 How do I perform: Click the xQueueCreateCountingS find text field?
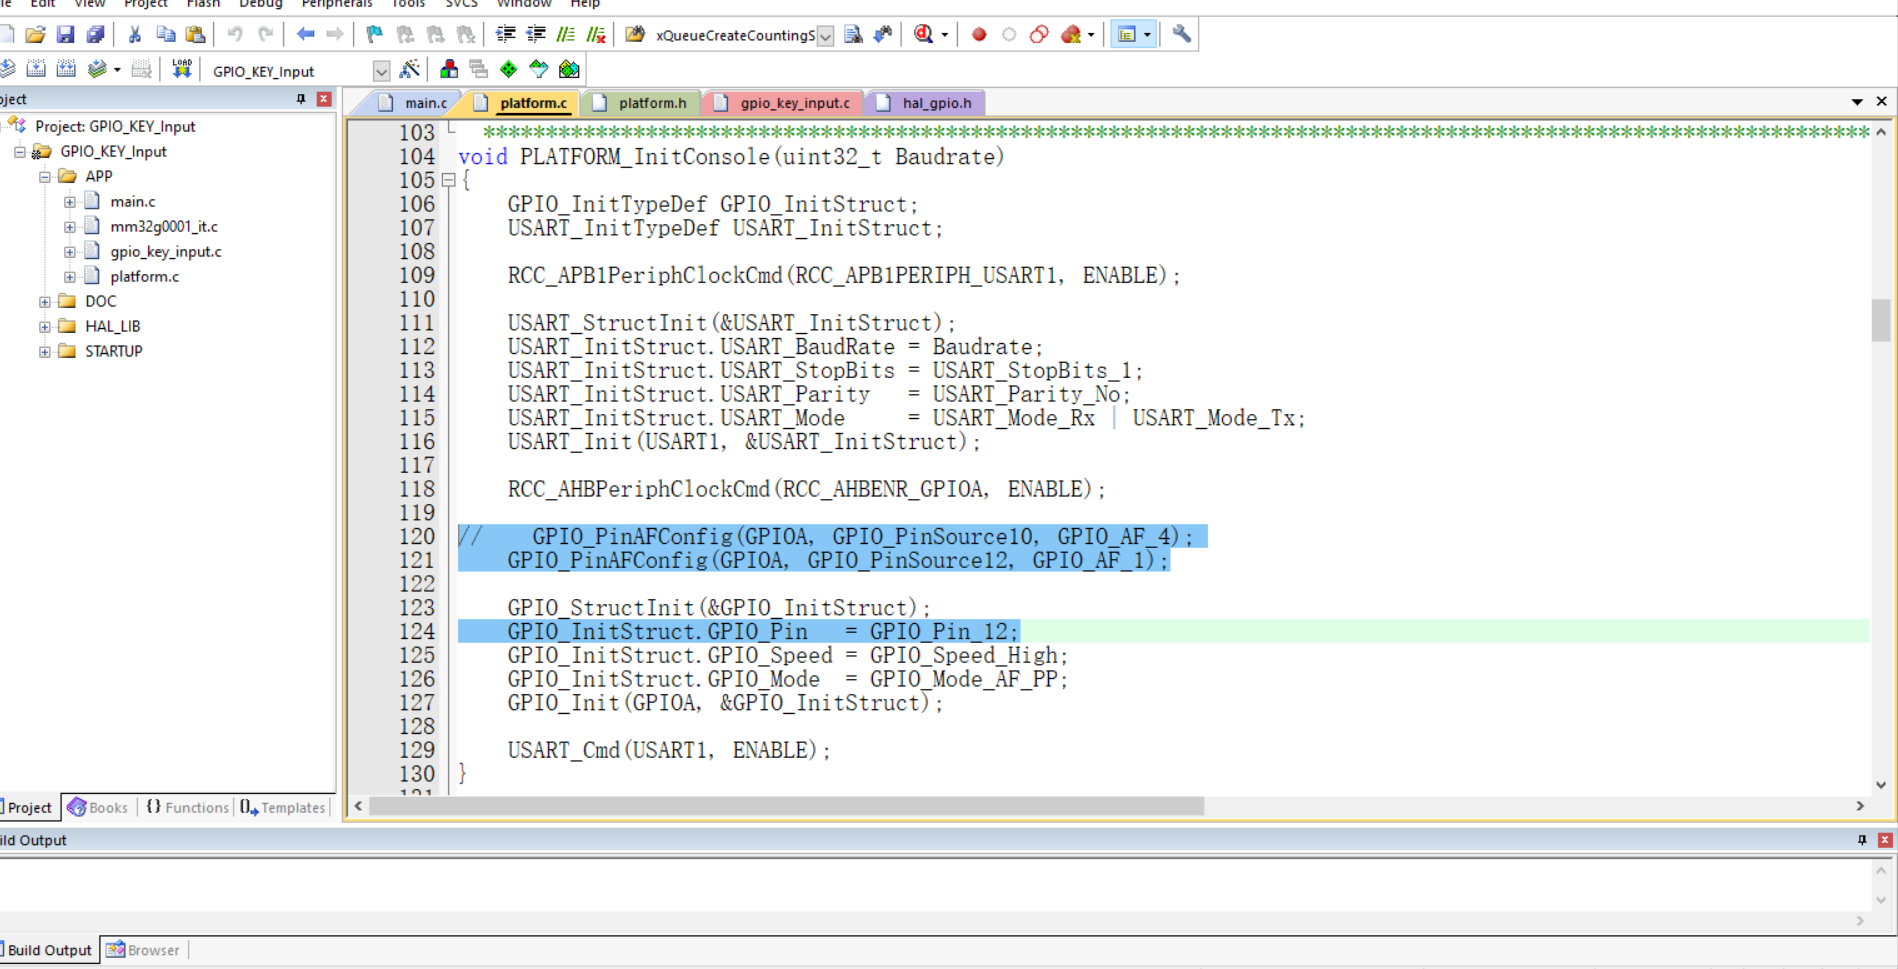point(735,36)
